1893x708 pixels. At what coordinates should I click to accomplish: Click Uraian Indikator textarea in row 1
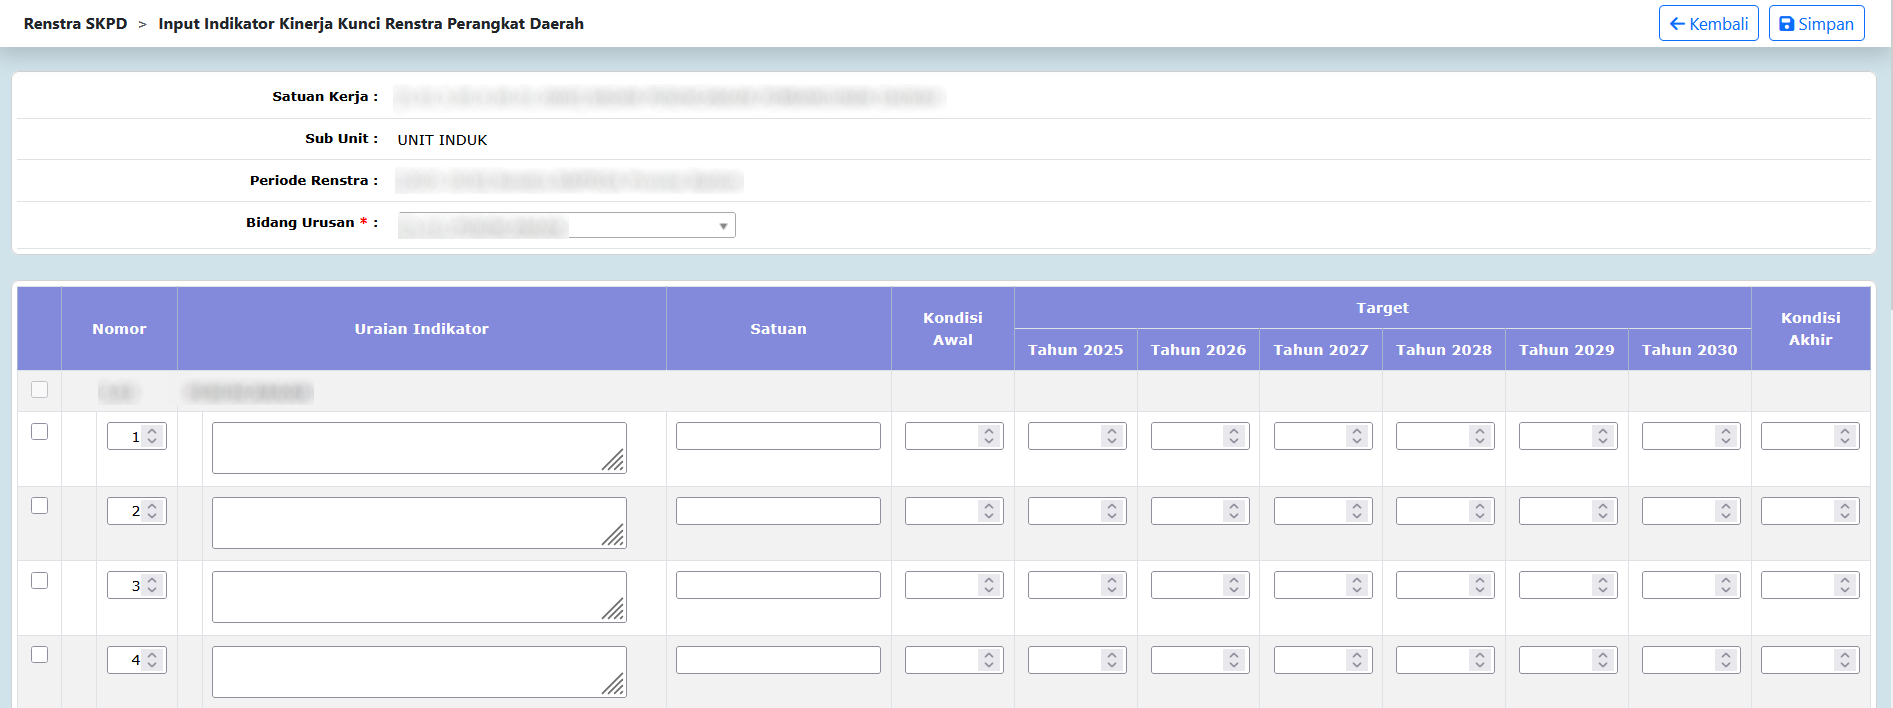point(418,447)
